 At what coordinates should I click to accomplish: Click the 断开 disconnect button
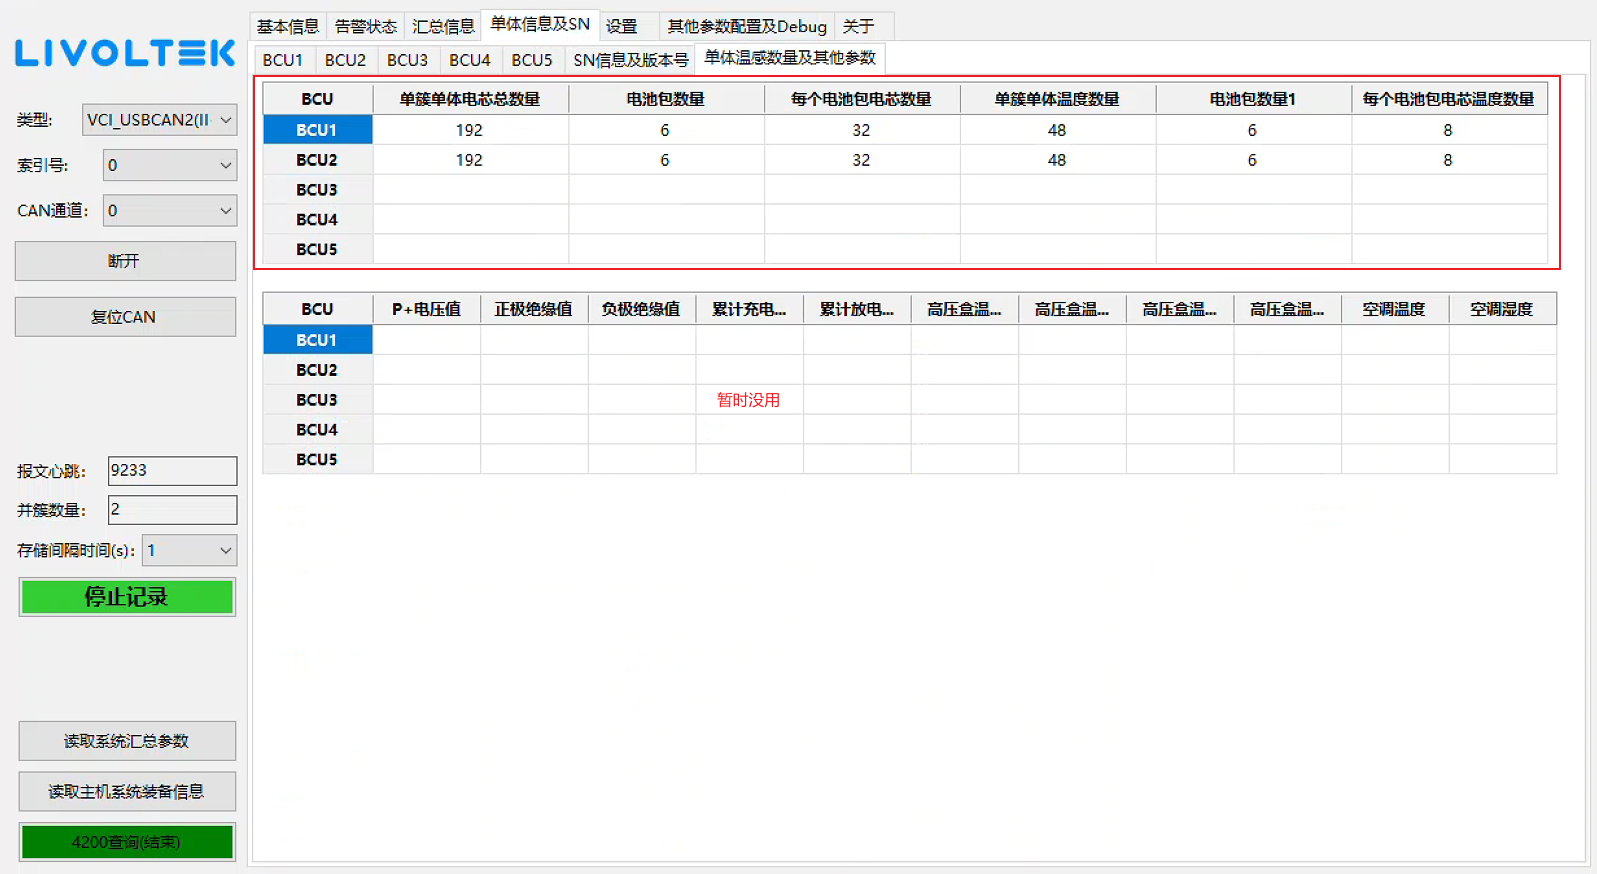125,261
